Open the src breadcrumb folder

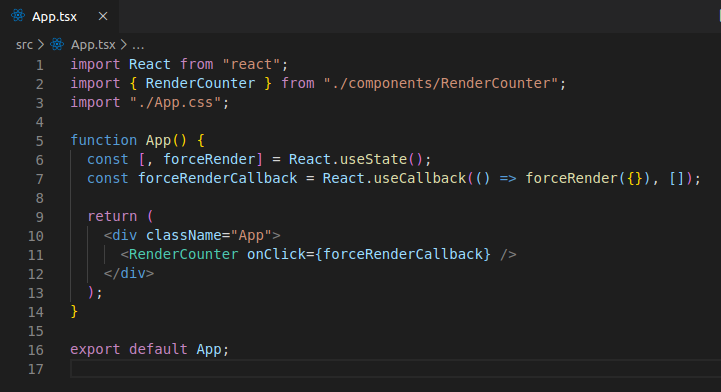tap(24, 45)
